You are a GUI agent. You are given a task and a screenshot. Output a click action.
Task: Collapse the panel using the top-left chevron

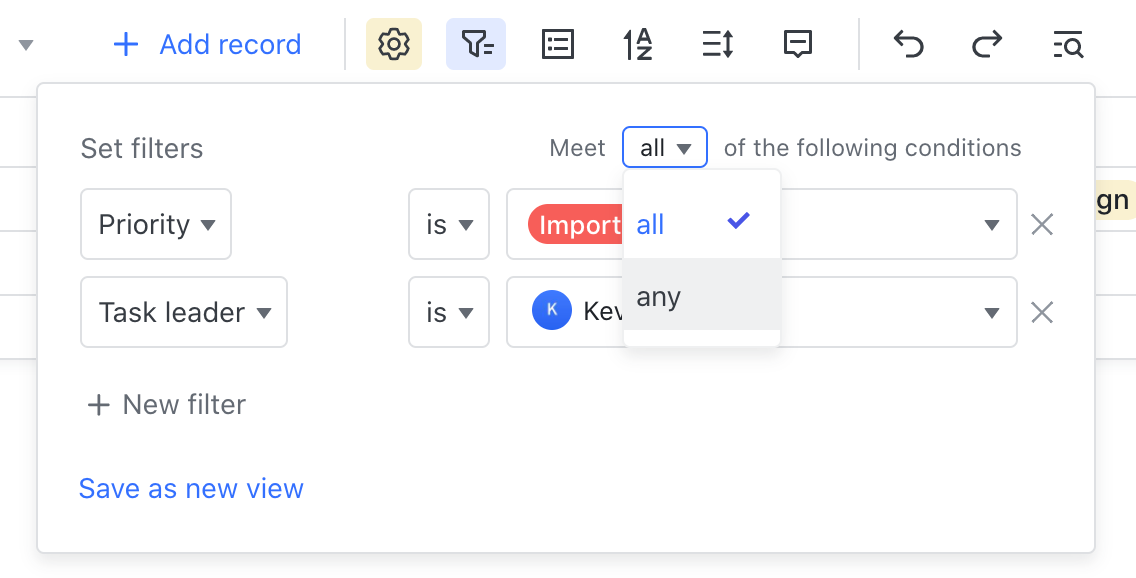pos(27,44)
